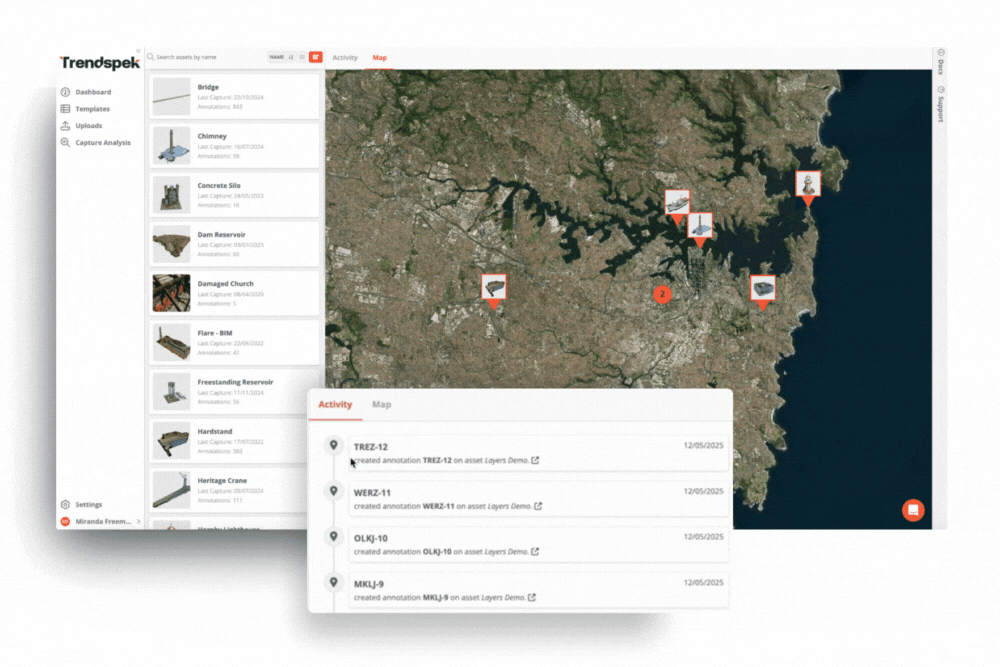Screen dimensions: 1000x667
Task: Click the Miranda Freem... user avatar
Action: pyautogui.click(x=65, y=522)
